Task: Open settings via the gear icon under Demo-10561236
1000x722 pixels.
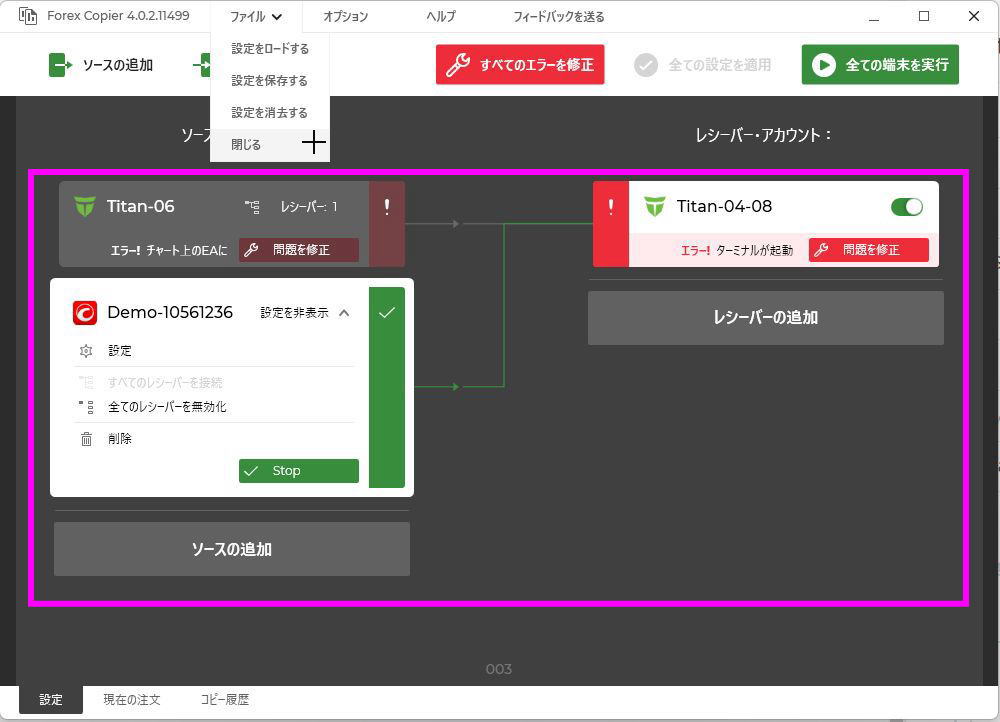Action: pos(87,350)
